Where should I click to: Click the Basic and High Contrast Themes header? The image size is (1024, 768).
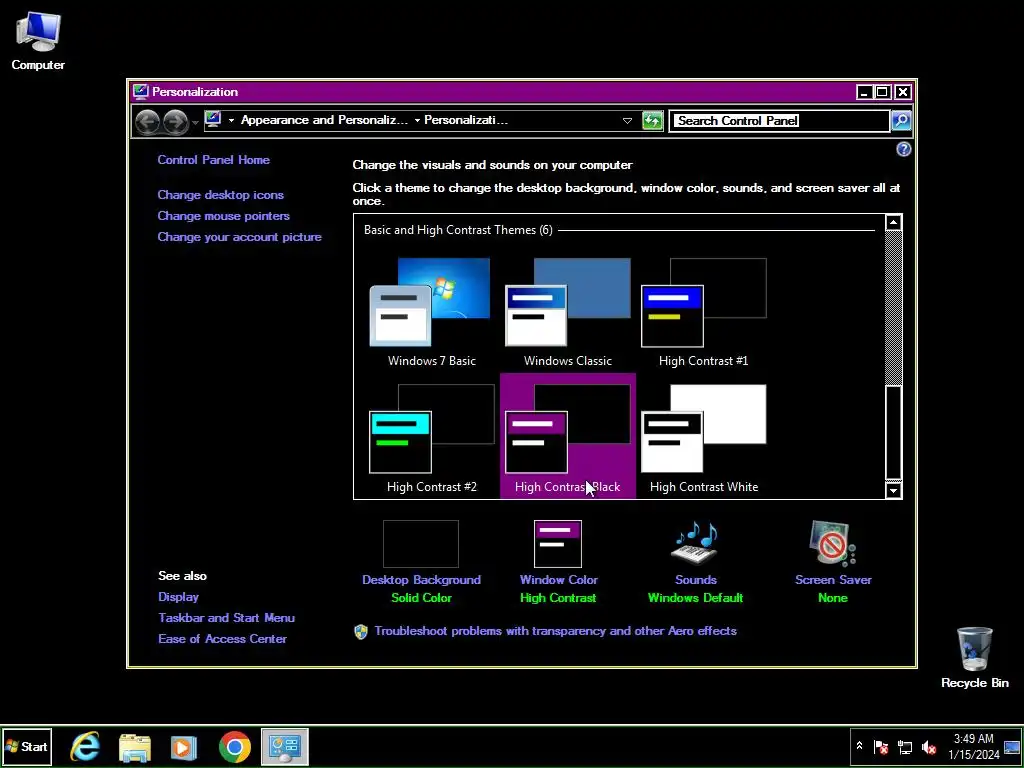[x=458, y=230]
